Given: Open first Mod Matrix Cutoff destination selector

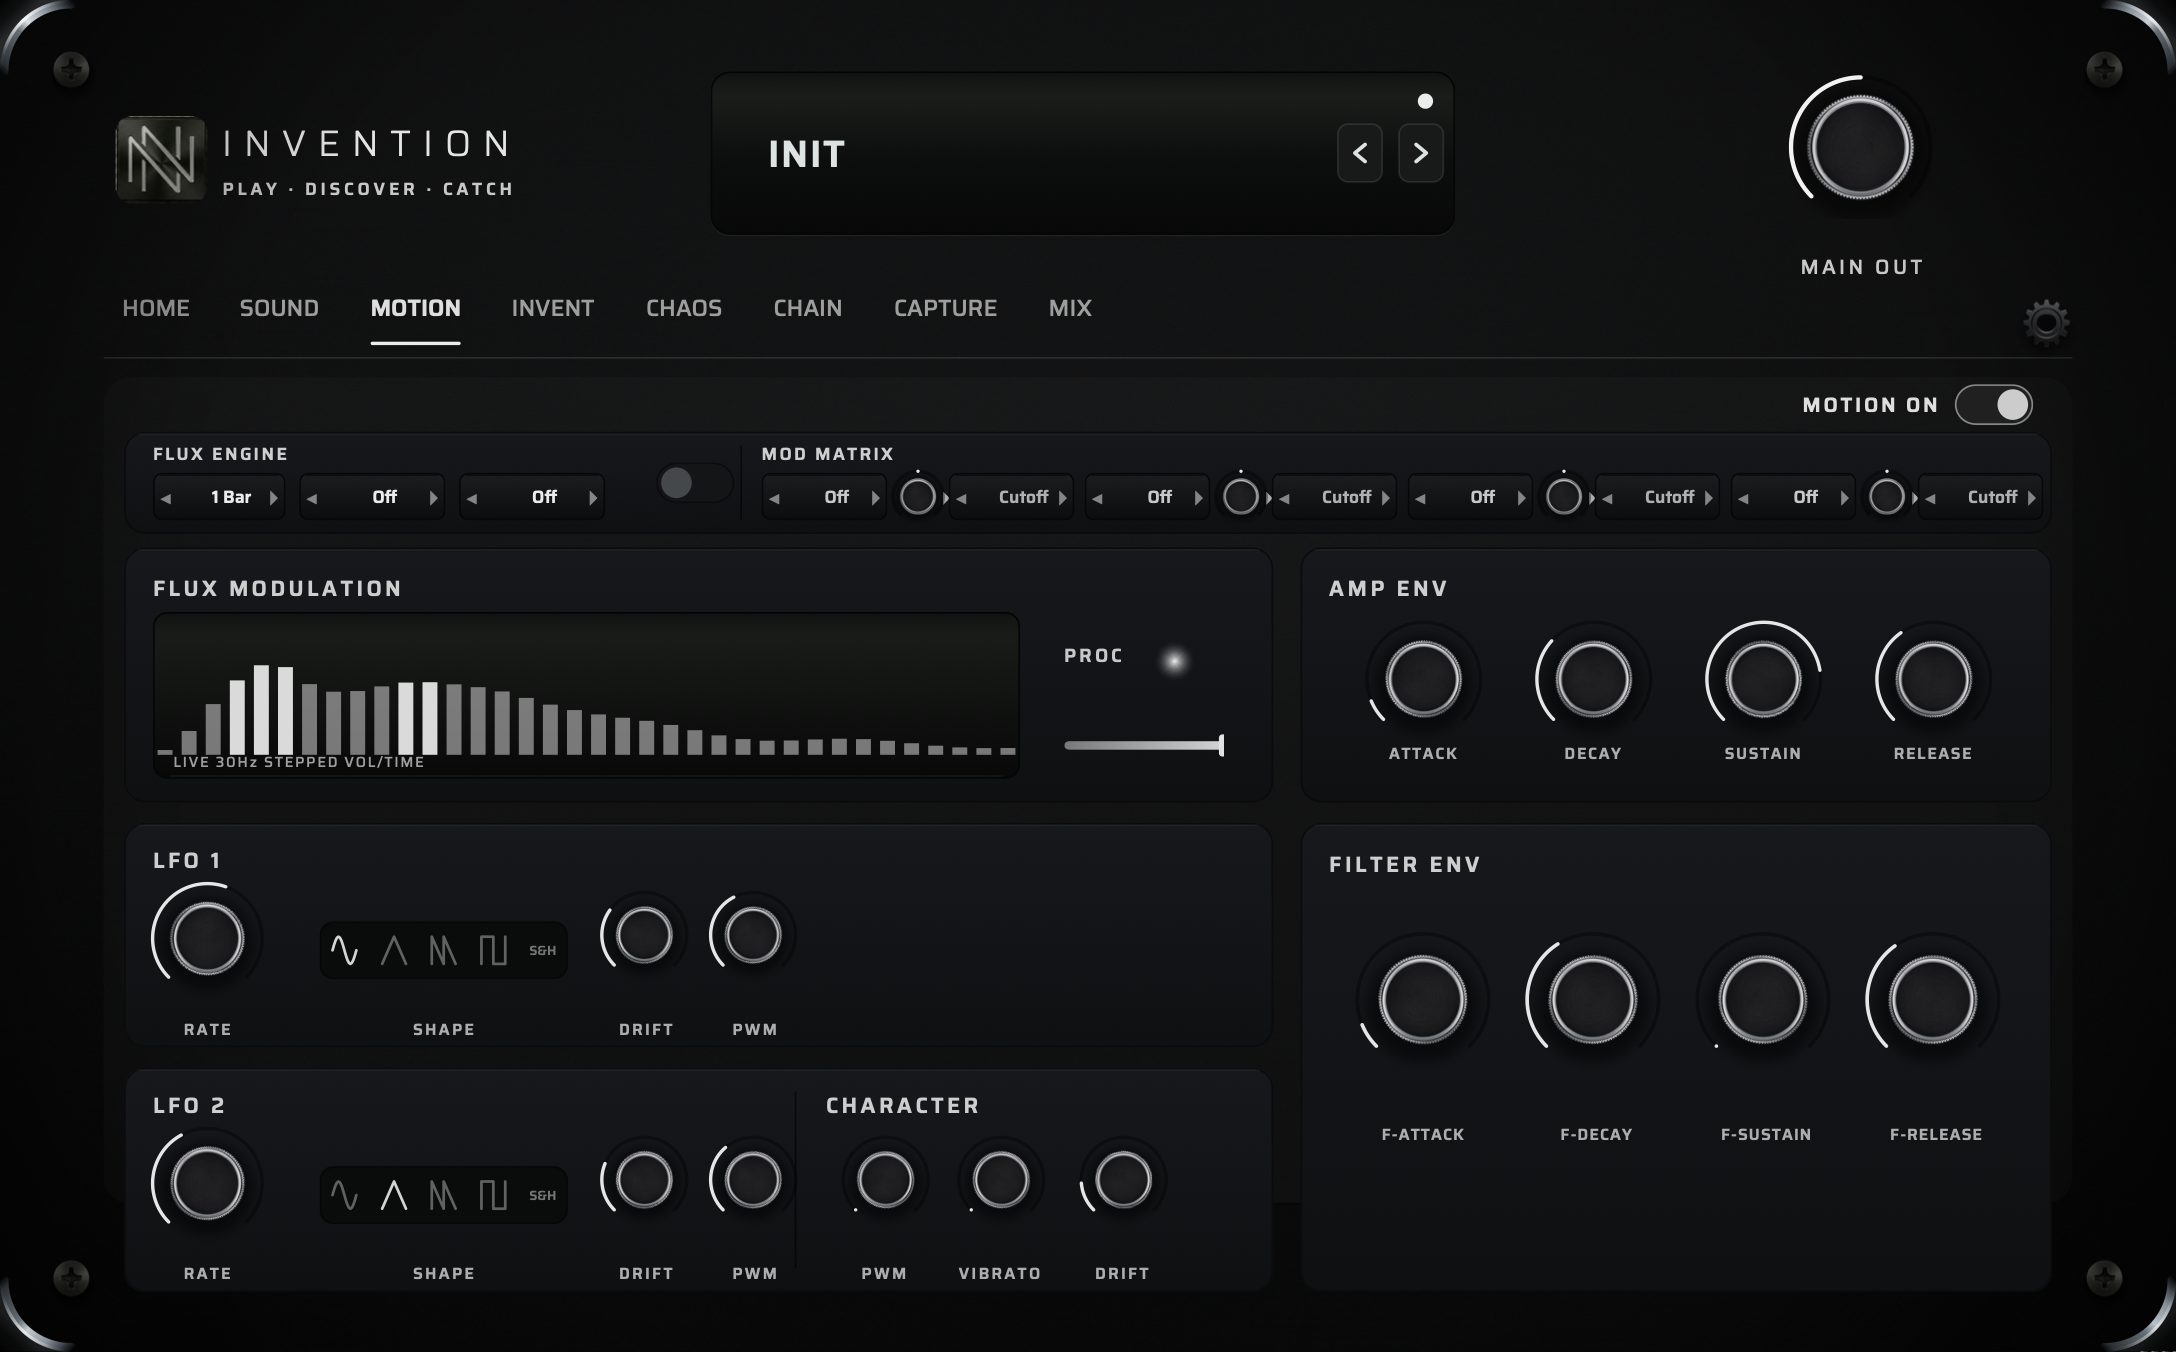Looking at the screenshot, I should click(x=1011, y=497).
